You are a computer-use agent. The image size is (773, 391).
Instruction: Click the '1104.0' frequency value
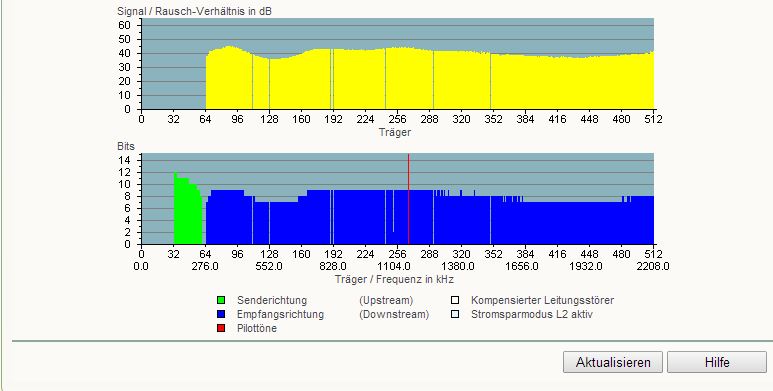pyautogui.click(x=394, y=266)
